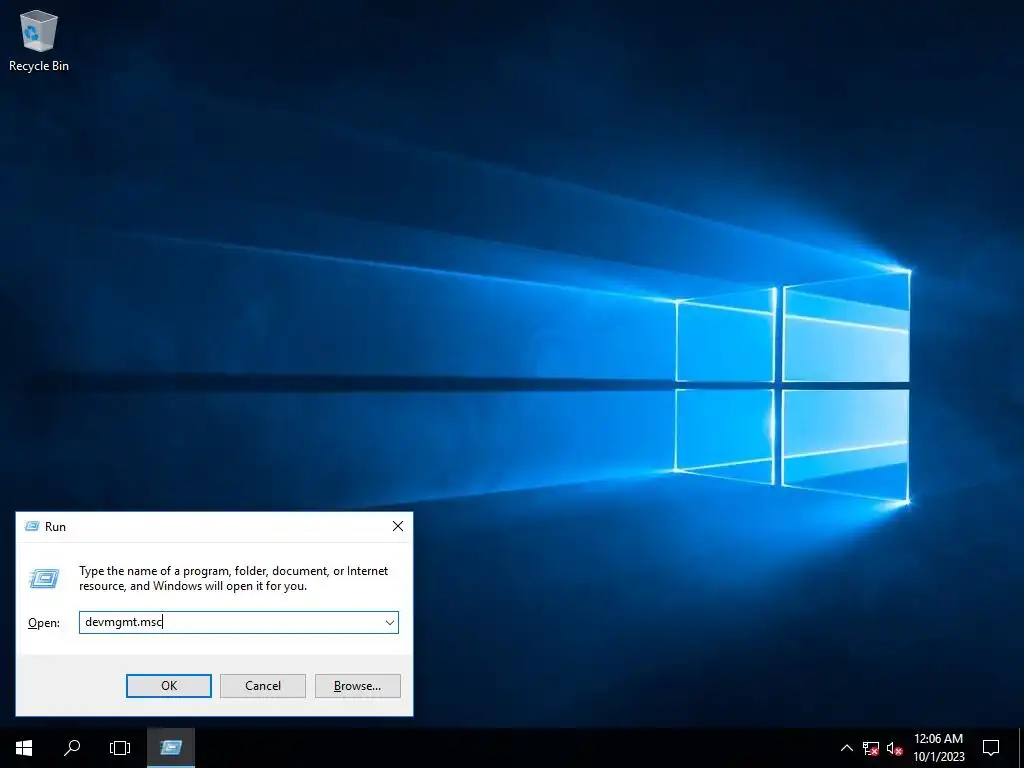Close the Run dialog with X
1024x768 pixels.
coord(398,526)
